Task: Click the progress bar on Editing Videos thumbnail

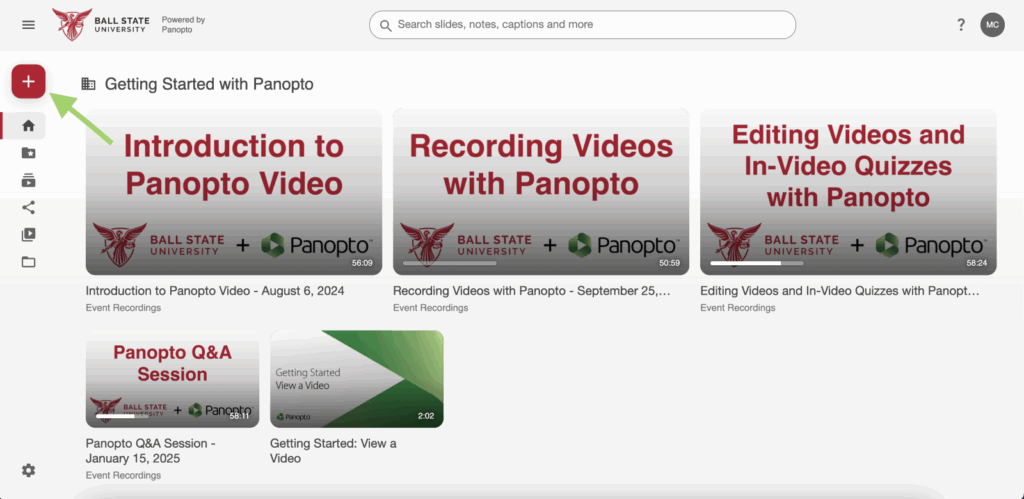Action: 757,263
